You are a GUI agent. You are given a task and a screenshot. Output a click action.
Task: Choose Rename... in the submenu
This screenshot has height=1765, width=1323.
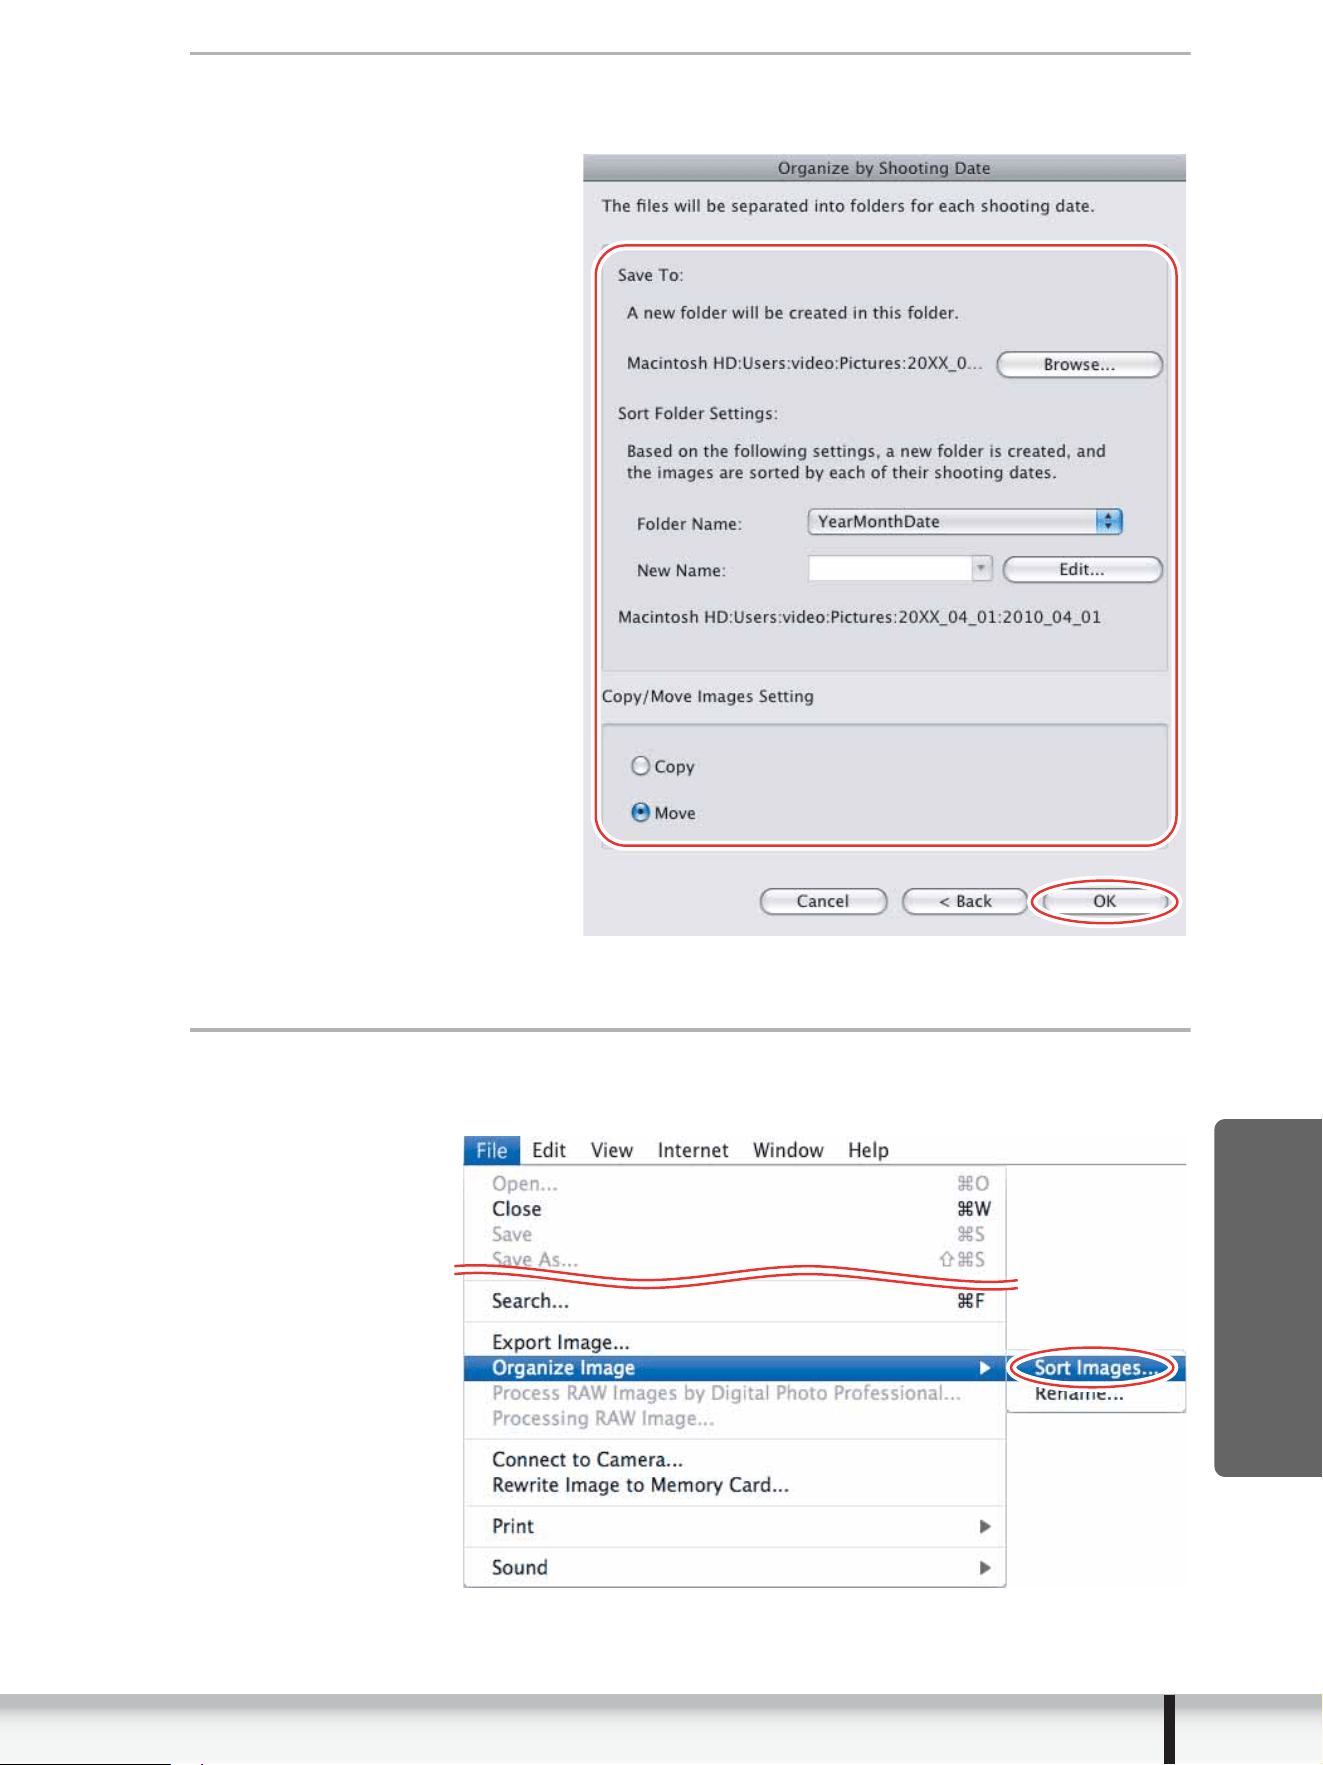point(1096,1394)
